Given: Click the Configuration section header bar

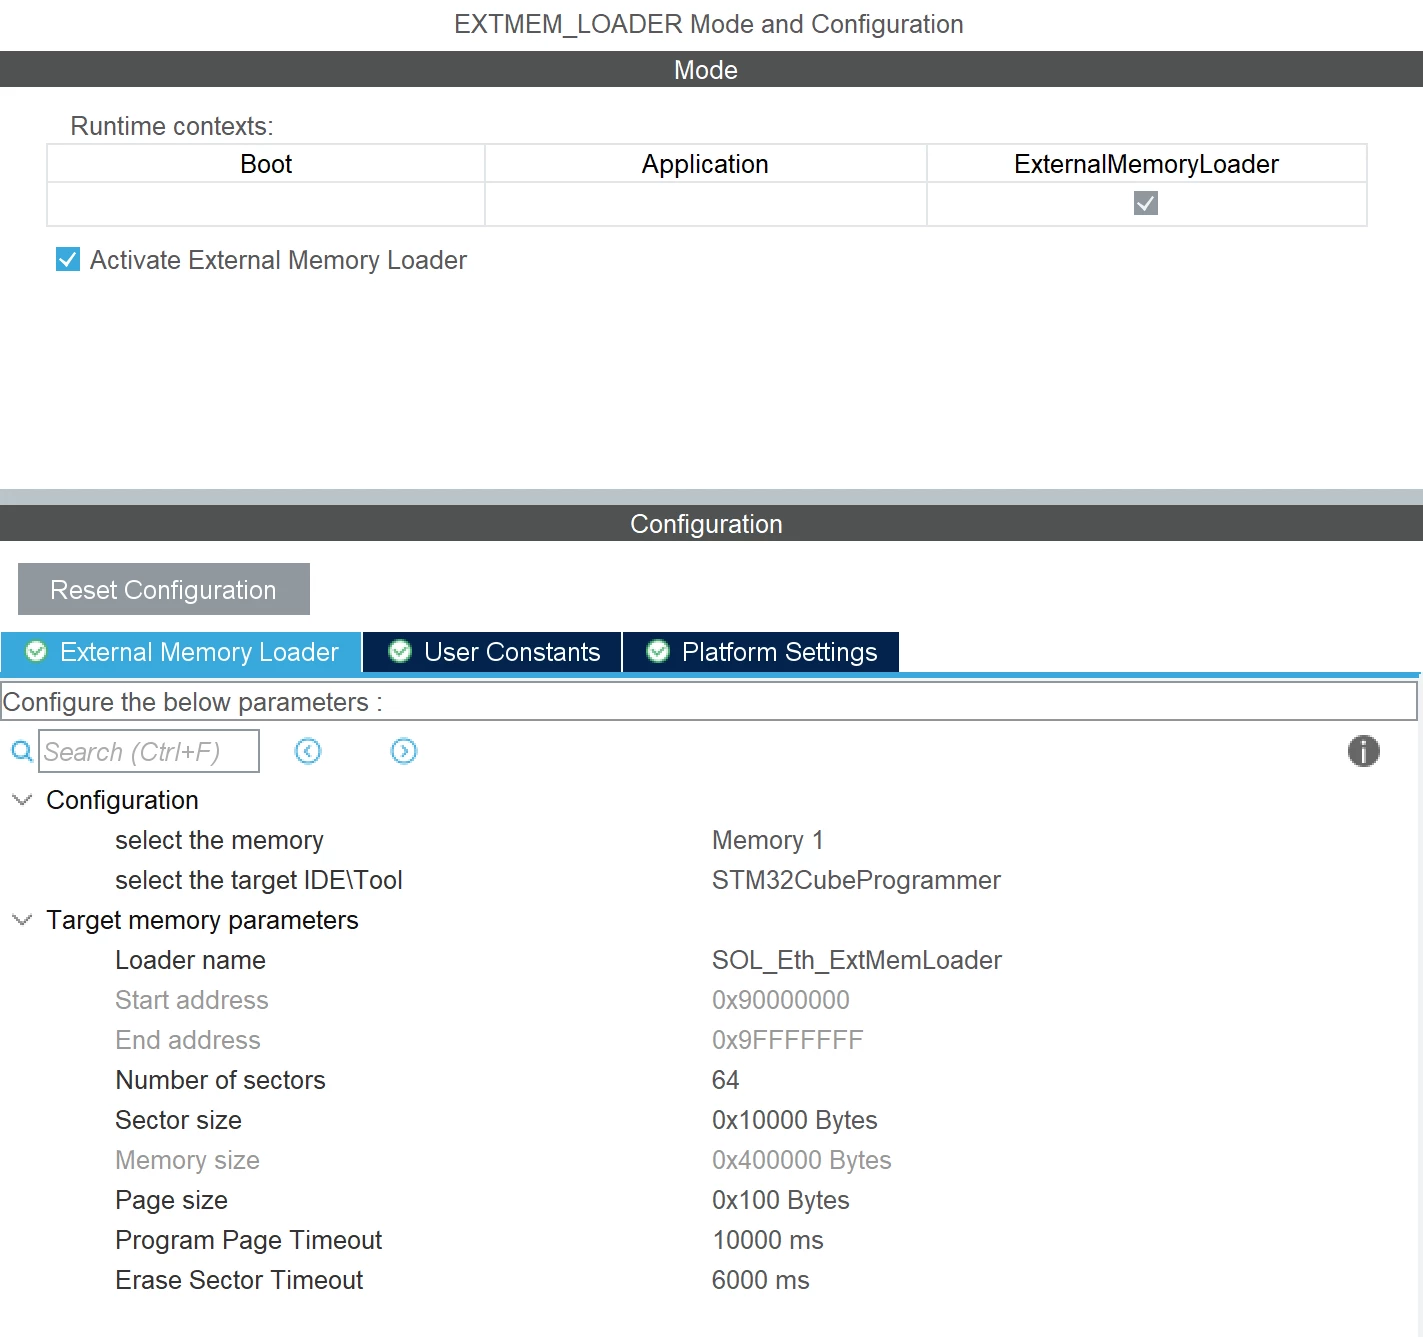Looking at the screenshot, I should [711, 523].
